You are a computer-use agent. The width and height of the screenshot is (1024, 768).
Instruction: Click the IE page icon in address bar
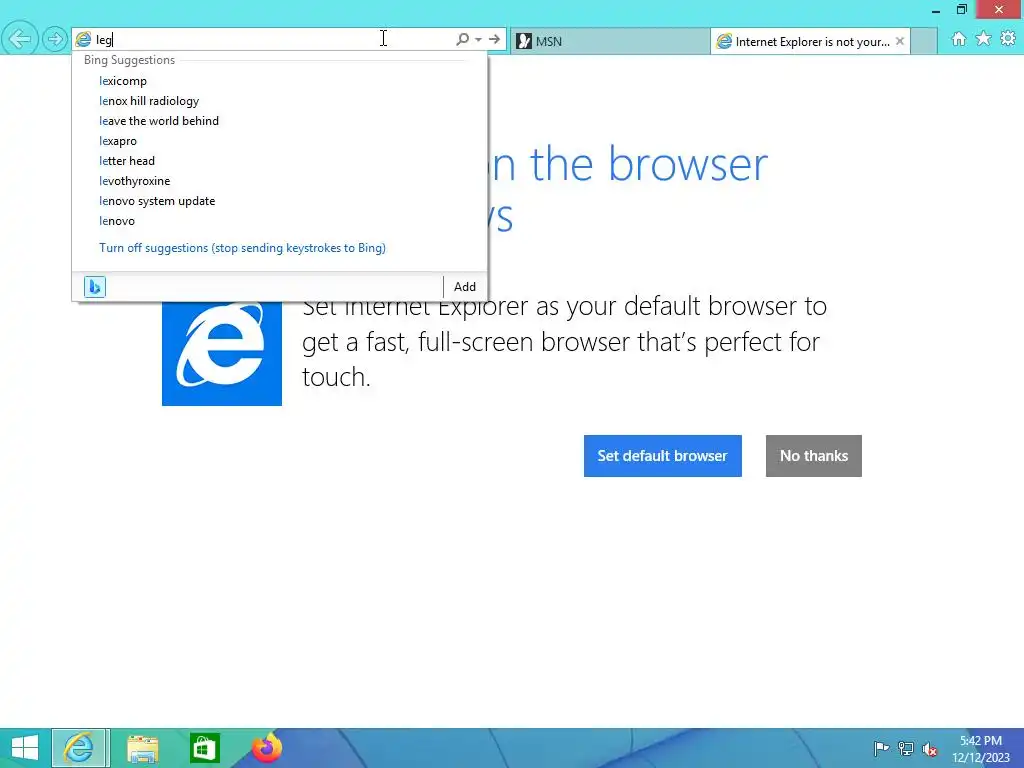coord(83,39)
